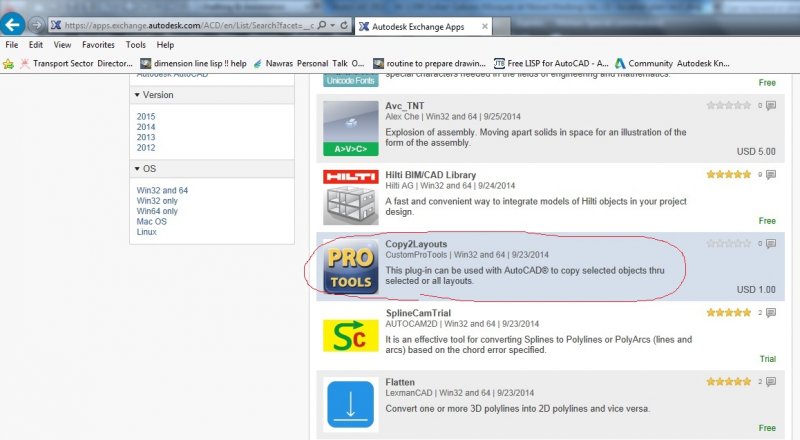Open the SplineCamTrial app title
The height and width of the screenshot is (440, 800).
click(418, 313)
